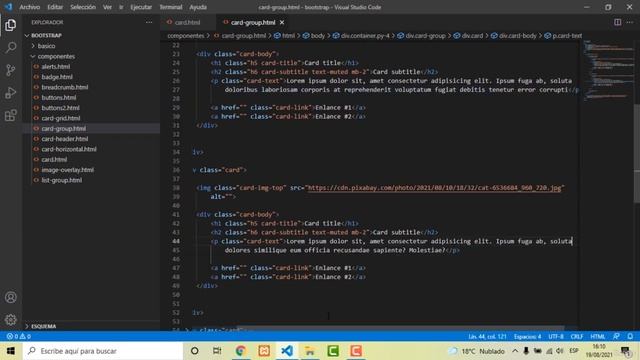Click errors and warnings status indicator
Viewport: 640px width, 360px height.
click(x=19, y=336)
